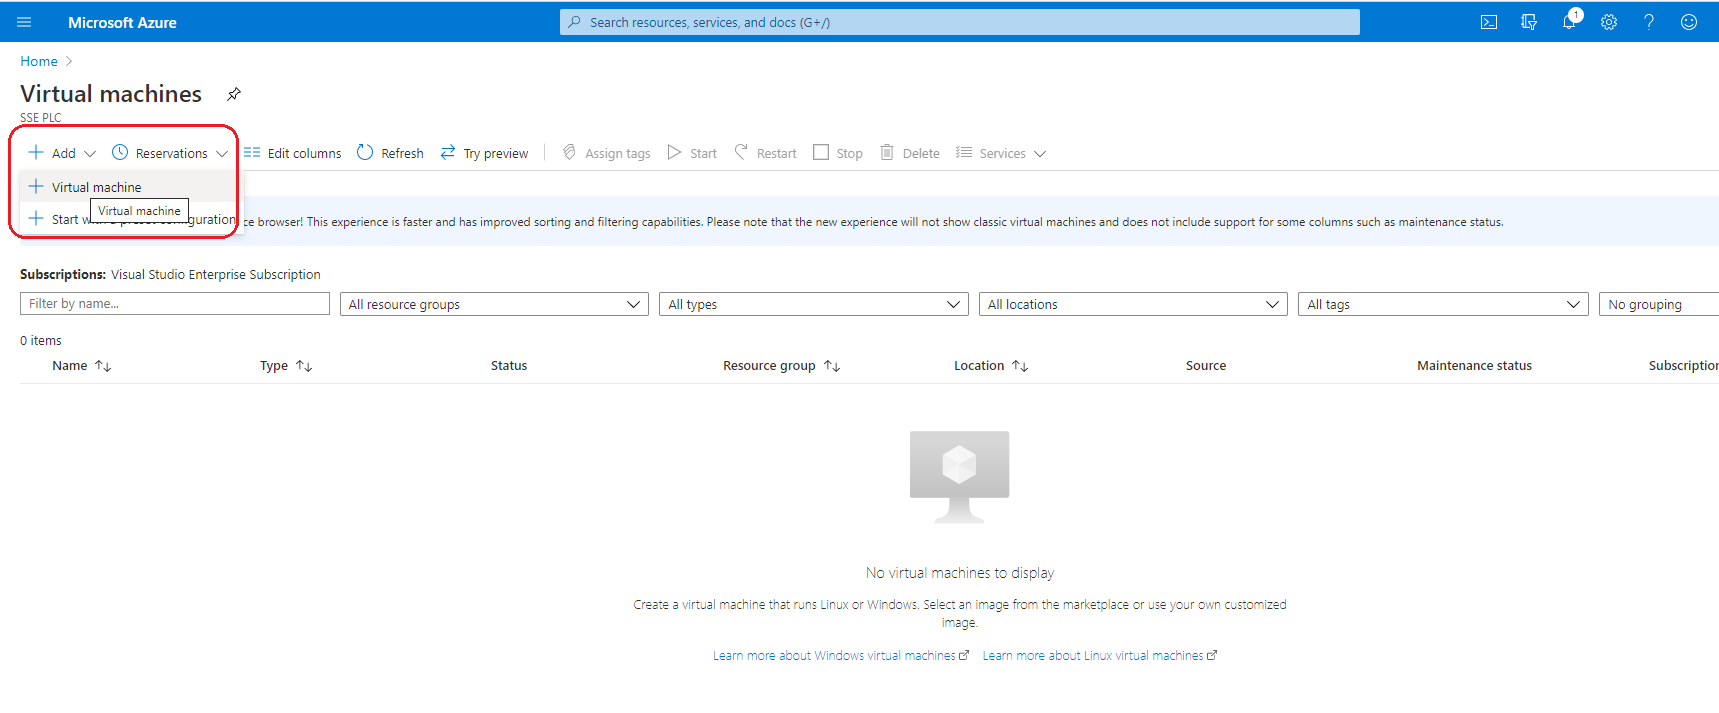The height and width of the screenshot is (713, 1719).
Task: Click the Delete toolbar button
Action: [x=910, y=153]
